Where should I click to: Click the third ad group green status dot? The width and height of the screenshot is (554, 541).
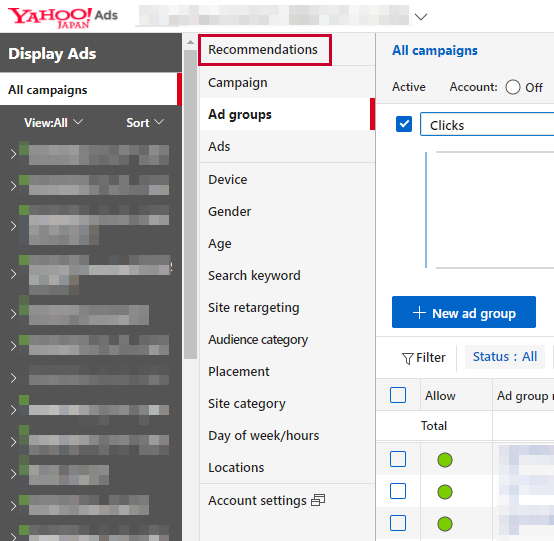[445, 524]
